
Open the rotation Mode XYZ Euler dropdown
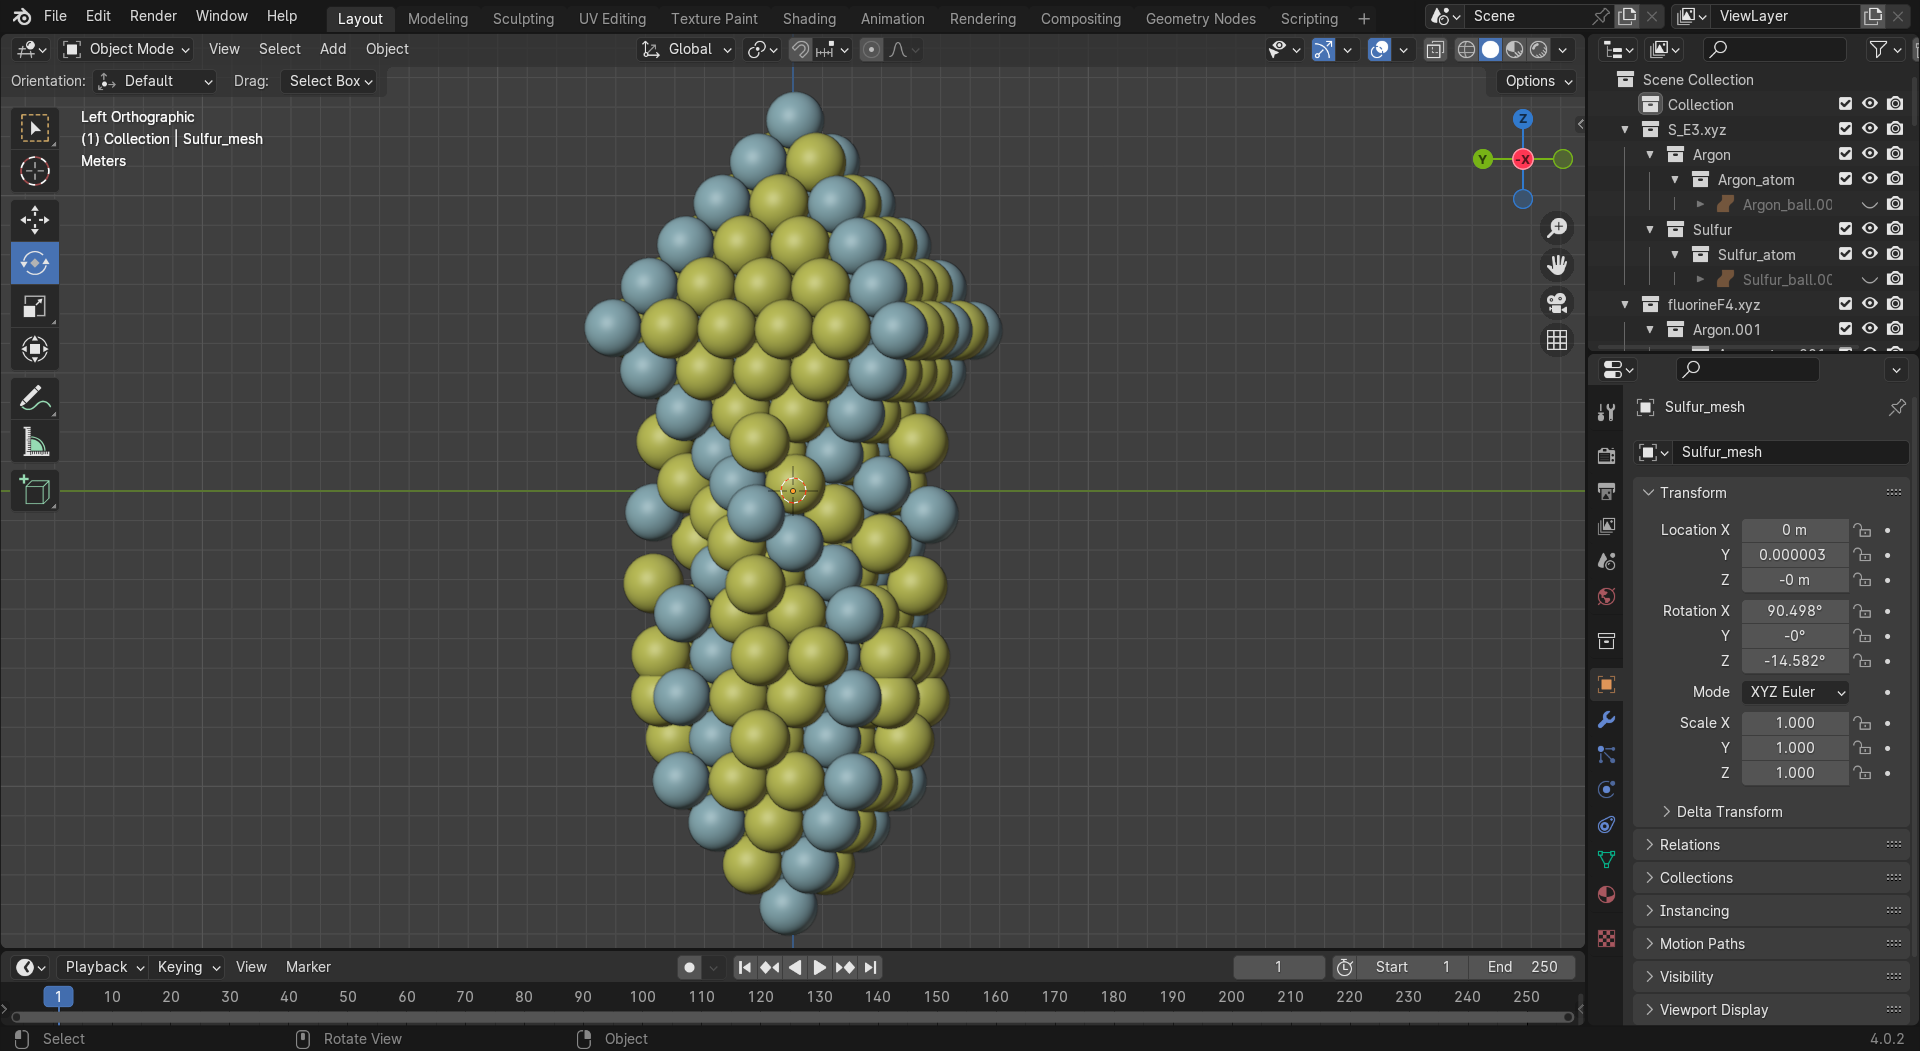click(x=1795, y=692)
